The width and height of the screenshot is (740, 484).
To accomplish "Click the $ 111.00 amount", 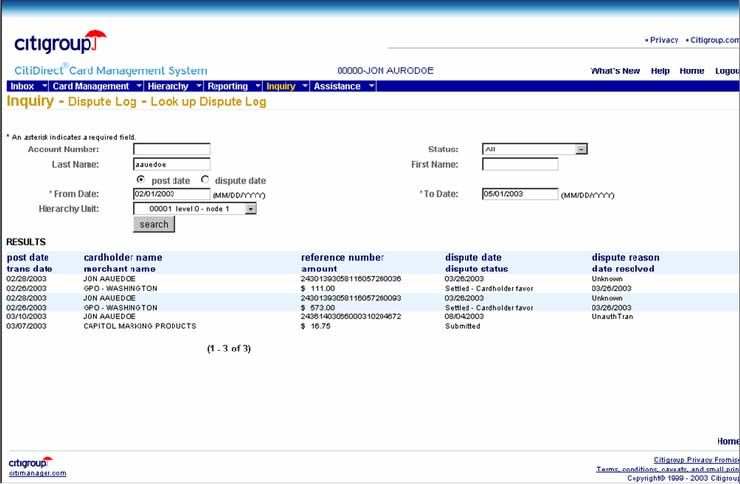I will pyautogui.click(x=318, y=288).
